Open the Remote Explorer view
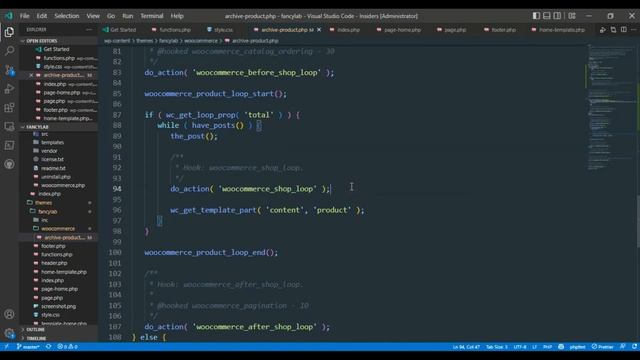This screenshot has height=360, width=640. point(9,127)
